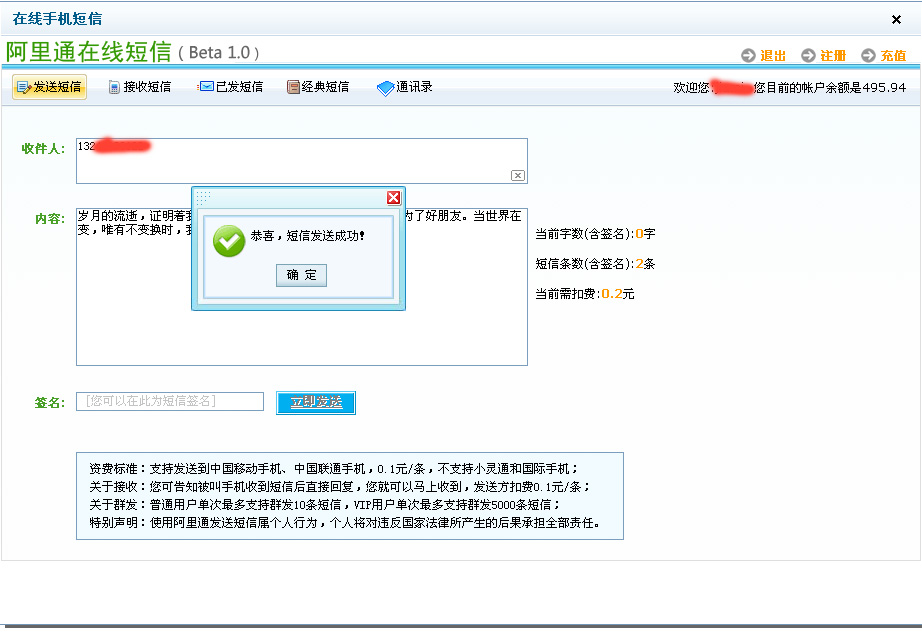The height and width of the screenshot is (632, 922).
Task: Click the 注册 register link
Action: click(x=833, y=56)
